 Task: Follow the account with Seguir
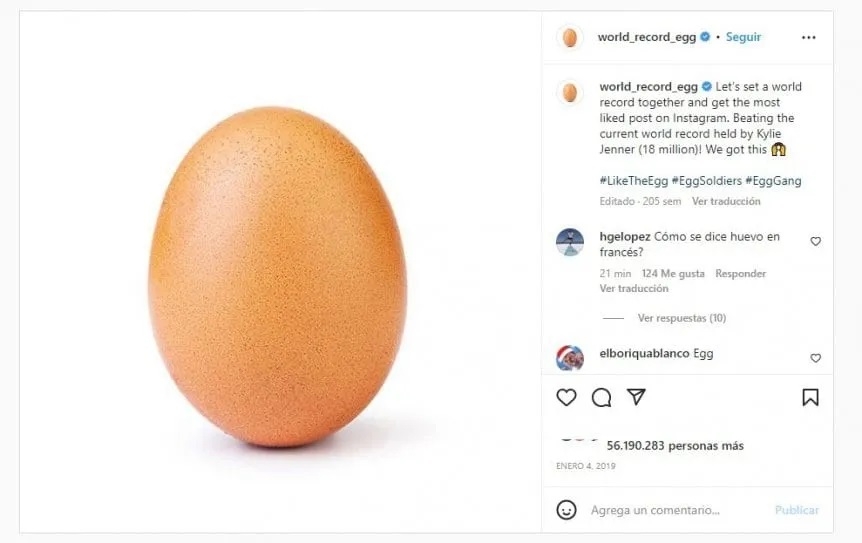pyautogui.click(x=743, y=37)
